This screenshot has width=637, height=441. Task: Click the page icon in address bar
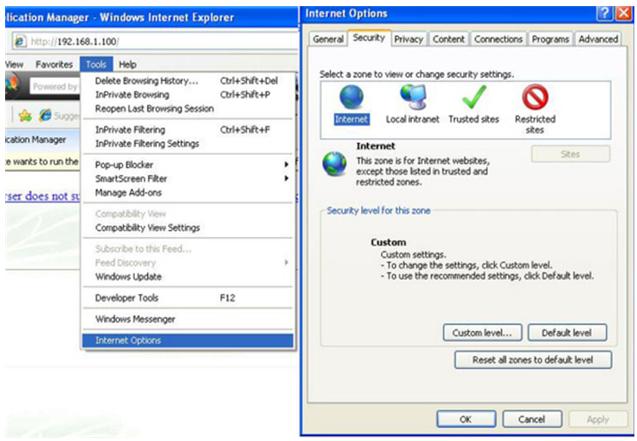click(20, 41)
